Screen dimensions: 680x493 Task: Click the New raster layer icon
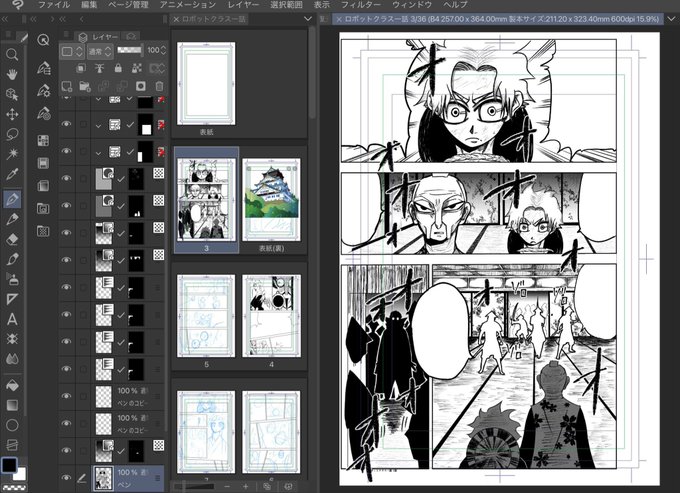[x=67, y=86]
